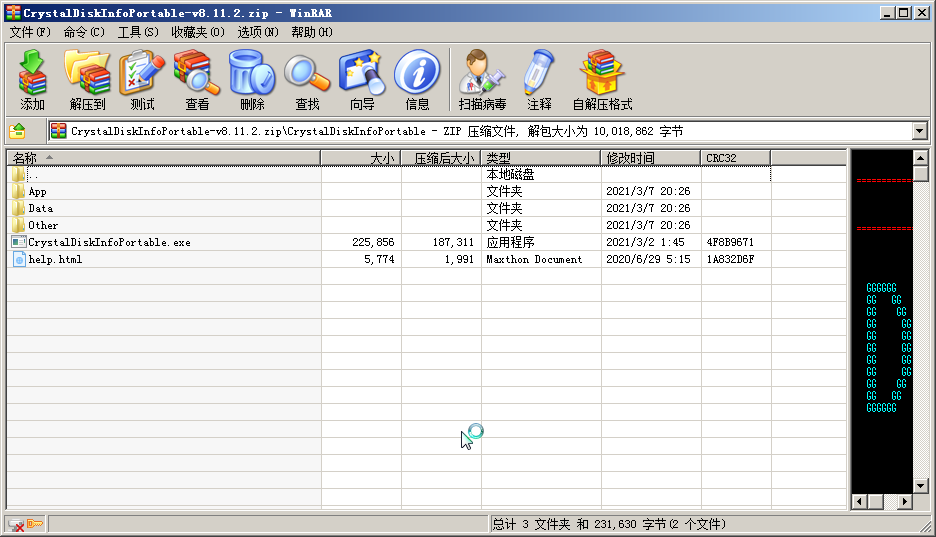Sort by CRC32 column header
Screen dimensions: 936x537
point(735,158)
